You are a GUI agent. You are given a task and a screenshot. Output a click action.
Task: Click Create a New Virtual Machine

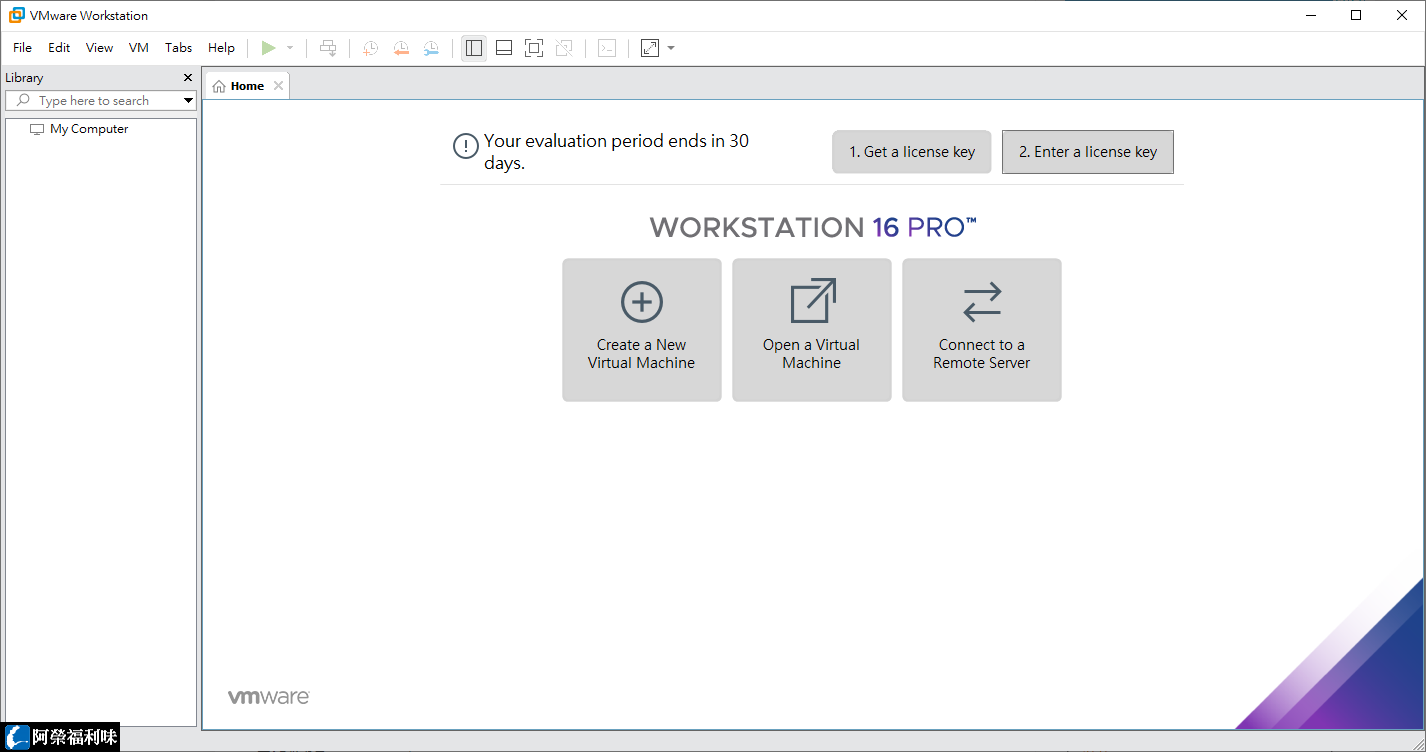tap(641, 330)
